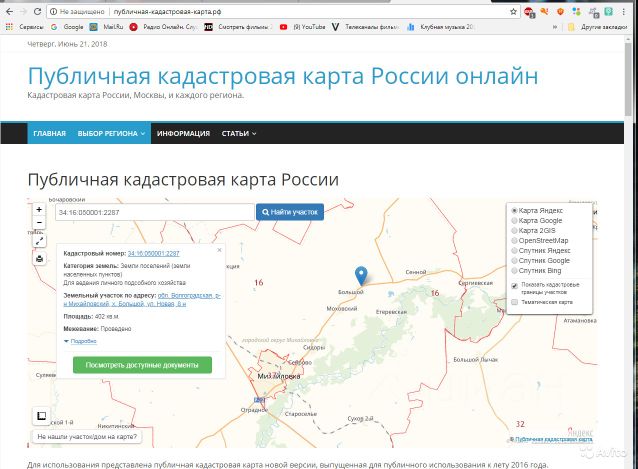Click the print map icon
638x469 pixels.
coord(39,259)
